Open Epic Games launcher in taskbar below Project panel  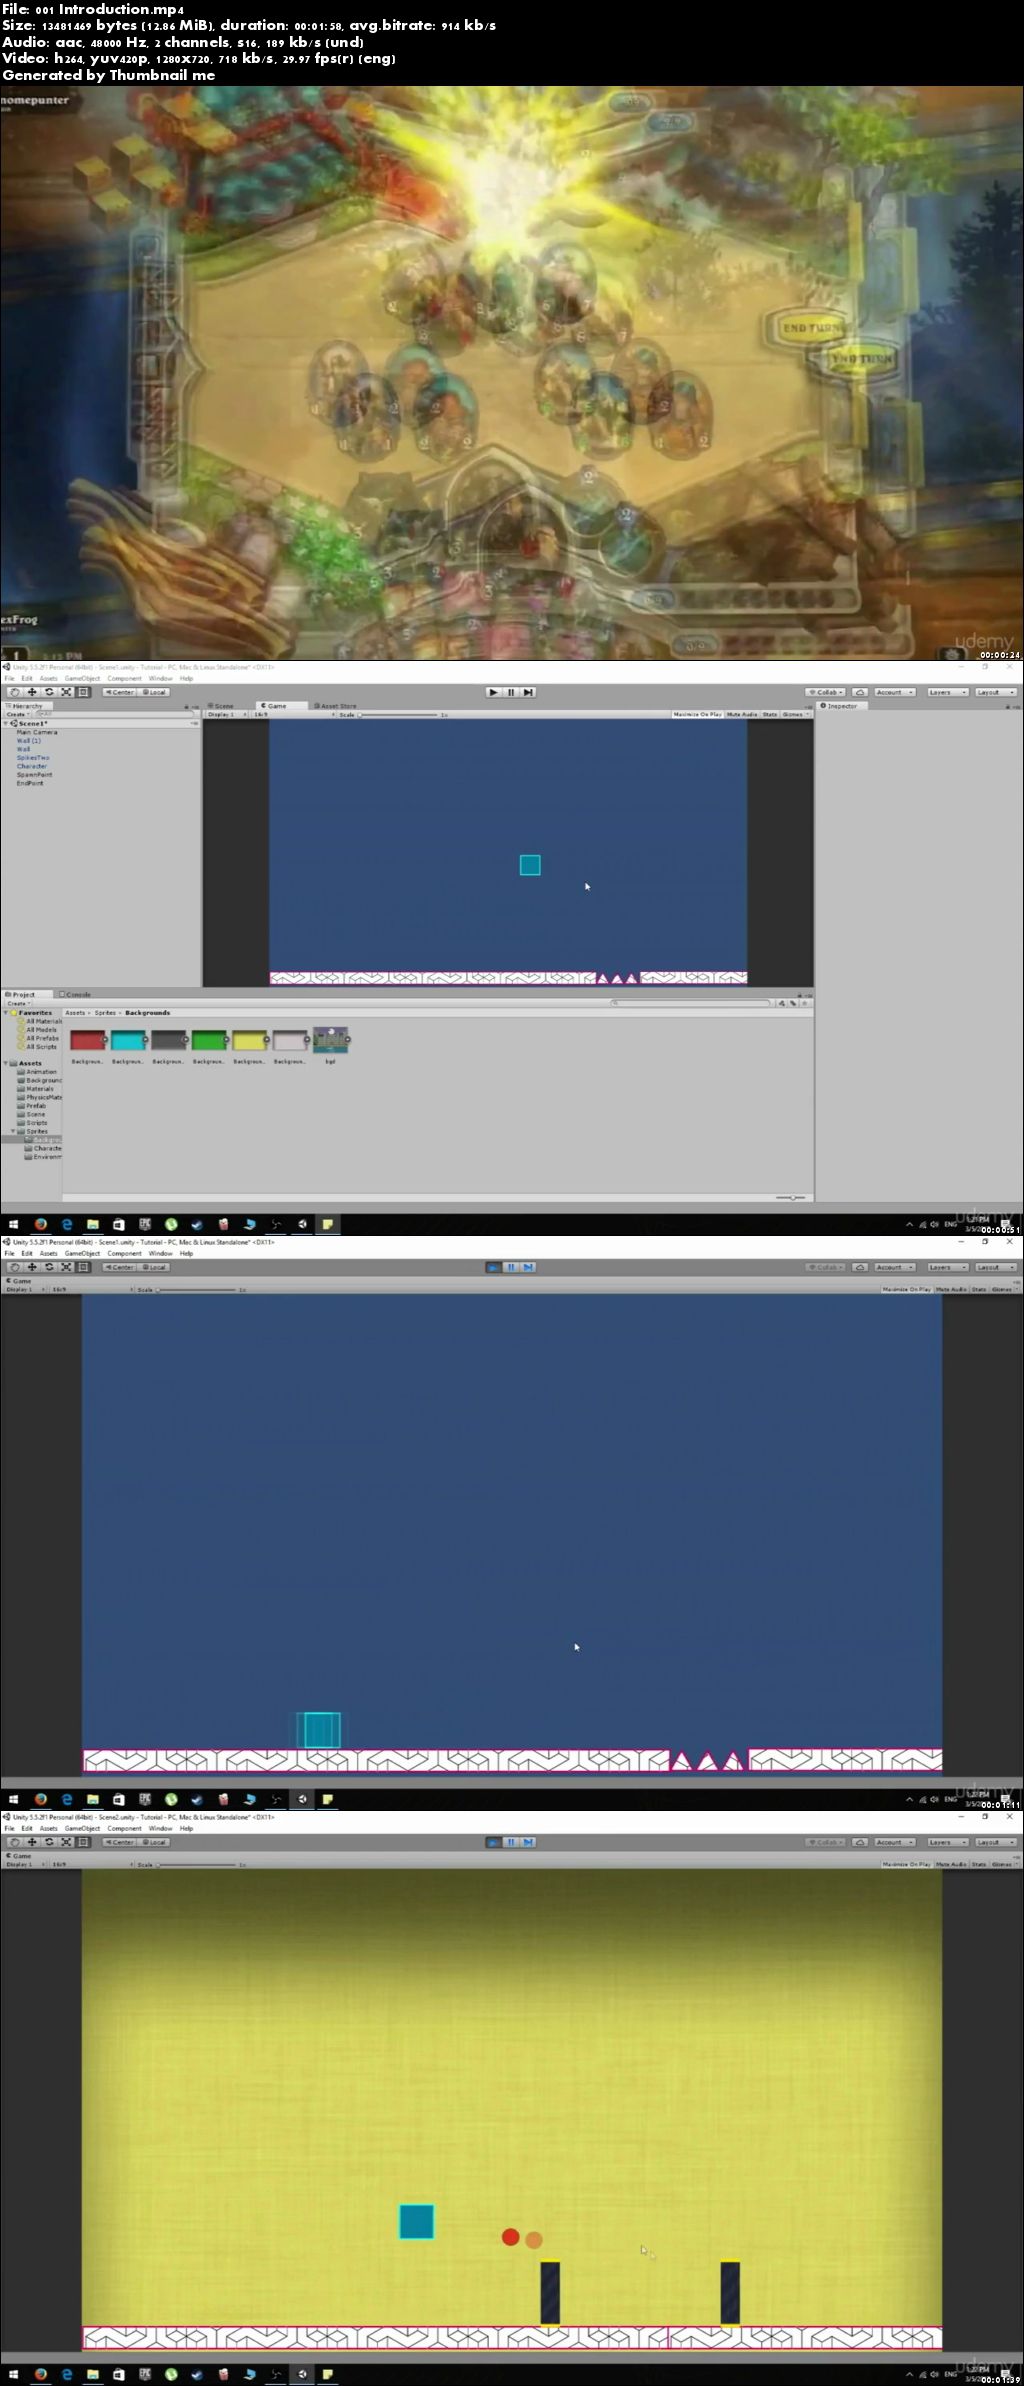(x=145, y=1224)
